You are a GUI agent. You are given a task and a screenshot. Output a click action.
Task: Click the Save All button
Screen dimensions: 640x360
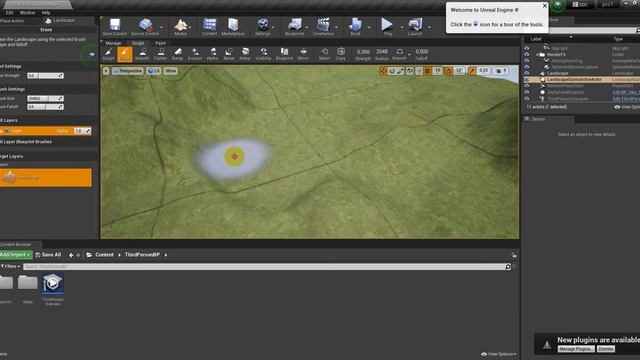click(48, 255)
